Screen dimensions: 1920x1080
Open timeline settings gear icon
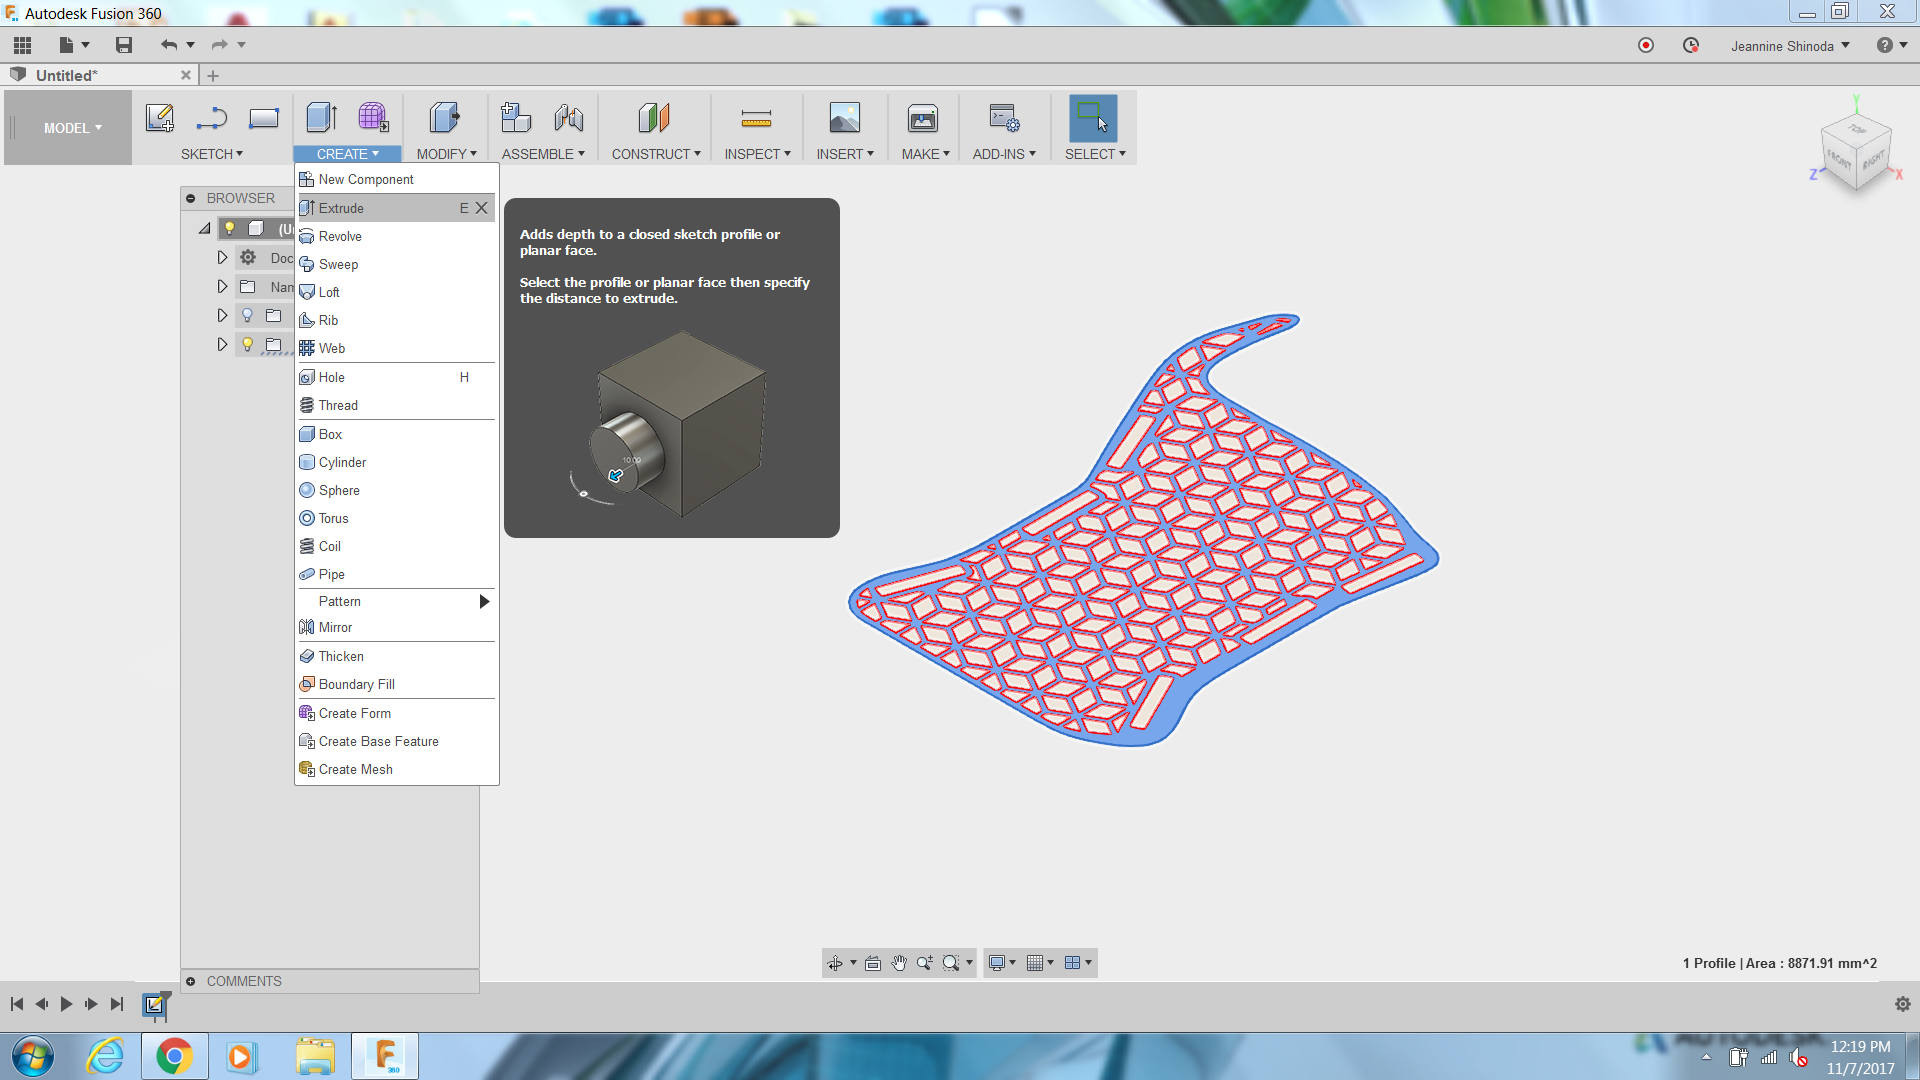[x=1903, y=1004]
